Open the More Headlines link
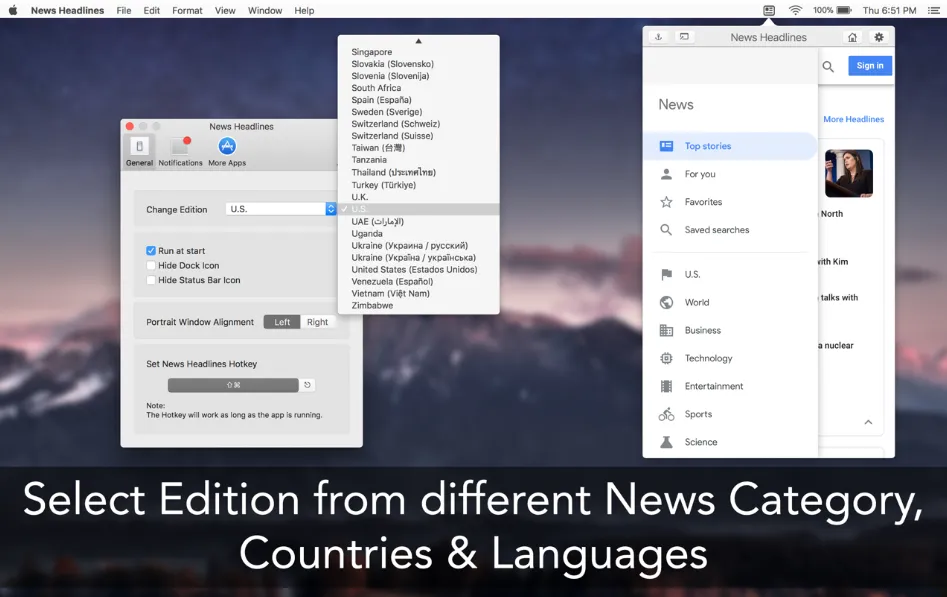Viewport: 947px width, 597px height. (x=853, y=120)
